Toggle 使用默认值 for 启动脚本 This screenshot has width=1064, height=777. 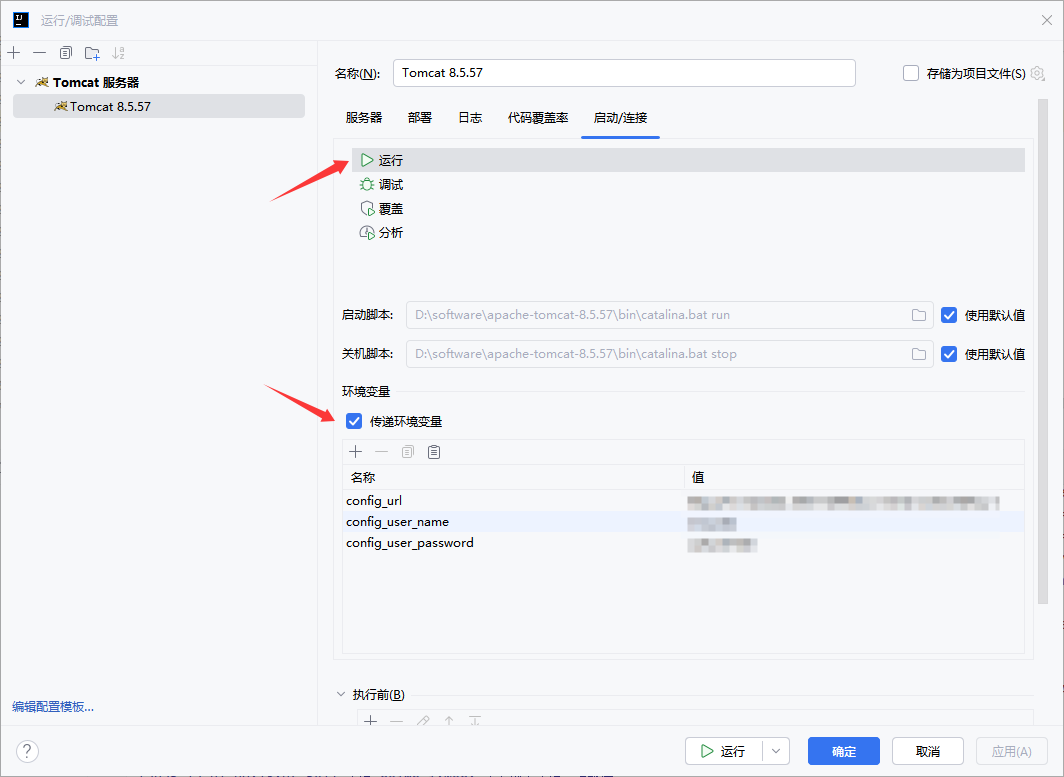pyautogui.click(x=949, y=315)
